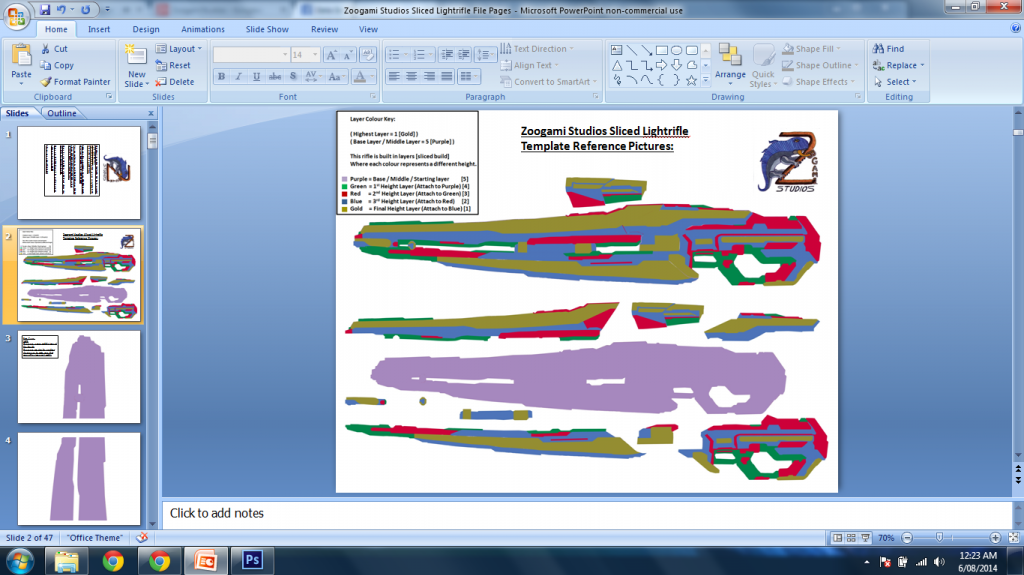Reset the slide layout
The image size is (1024, 575).
click(174, 65)
